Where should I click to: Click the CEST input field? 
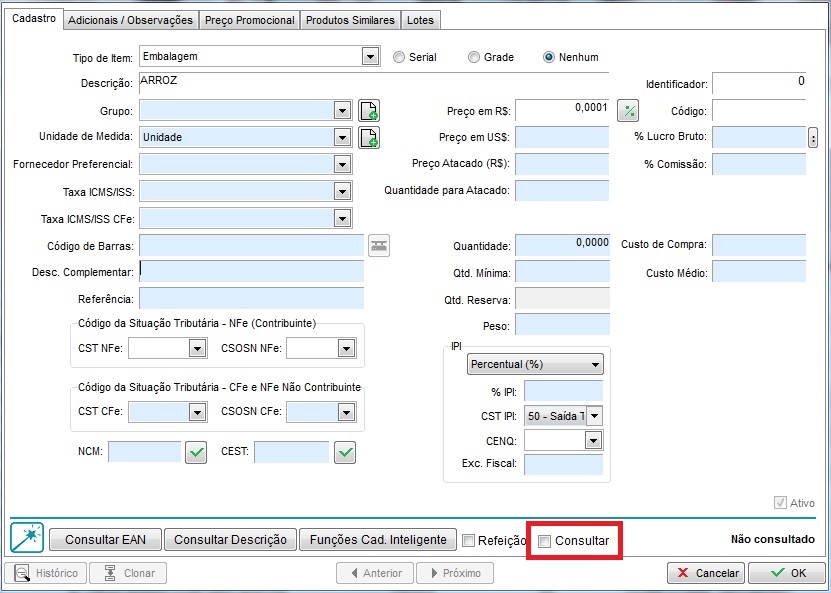click(x=291, y=452)
